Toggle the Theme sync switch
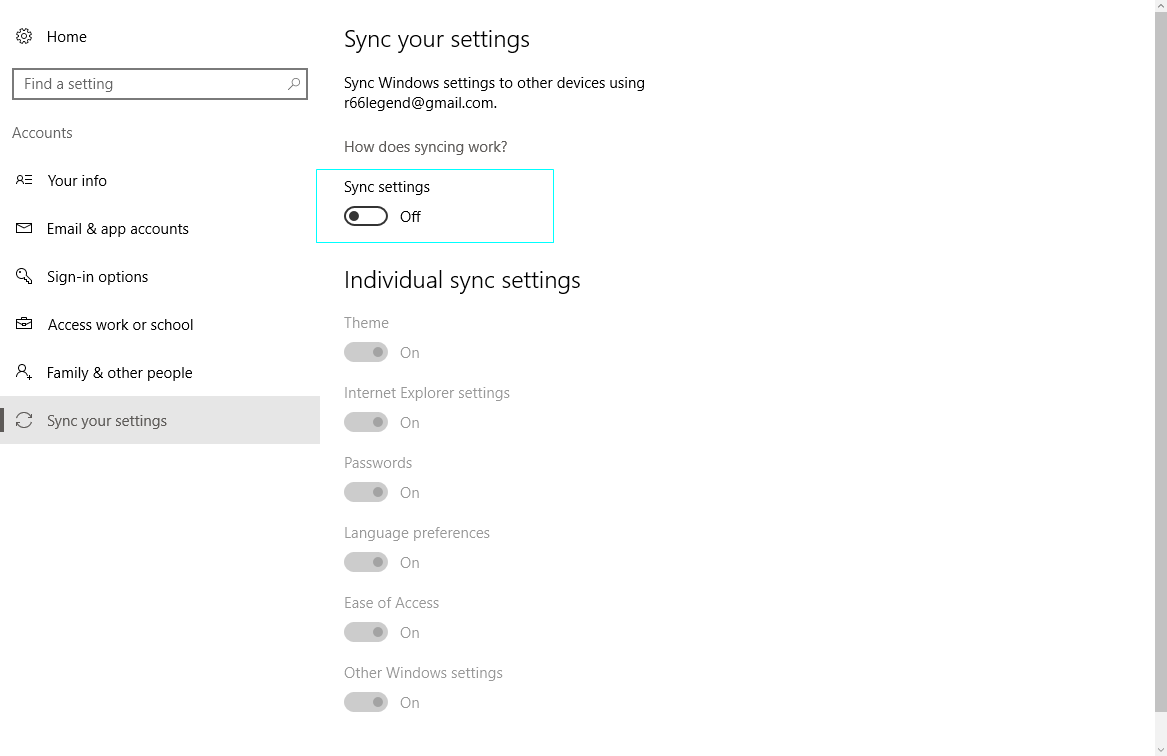 (x=365, y=352)
